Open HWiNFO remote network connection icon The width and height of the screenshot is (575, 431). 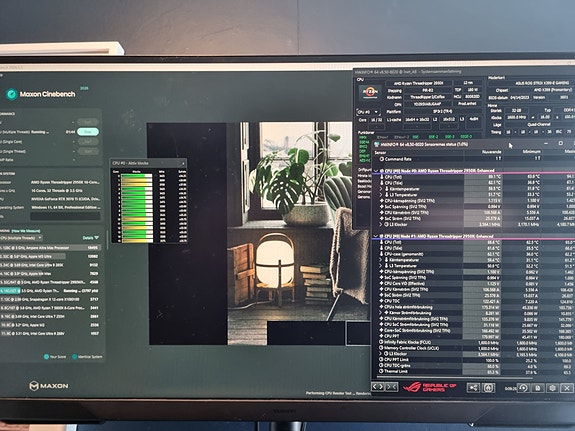coord(473,388)
